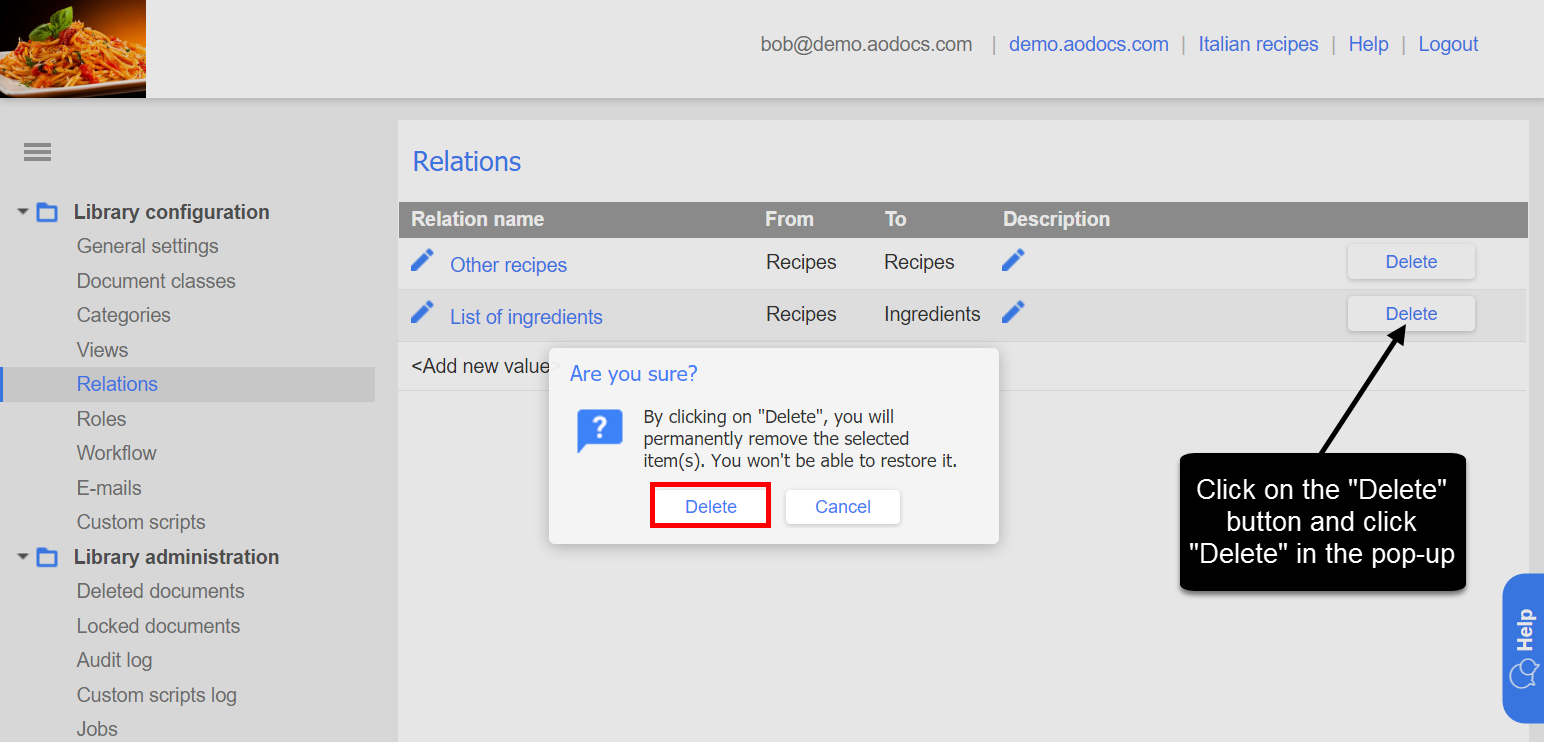Go to Italian recipes library link
The height and width of the screenshot is (742, 1544).
pos(1258,44)
